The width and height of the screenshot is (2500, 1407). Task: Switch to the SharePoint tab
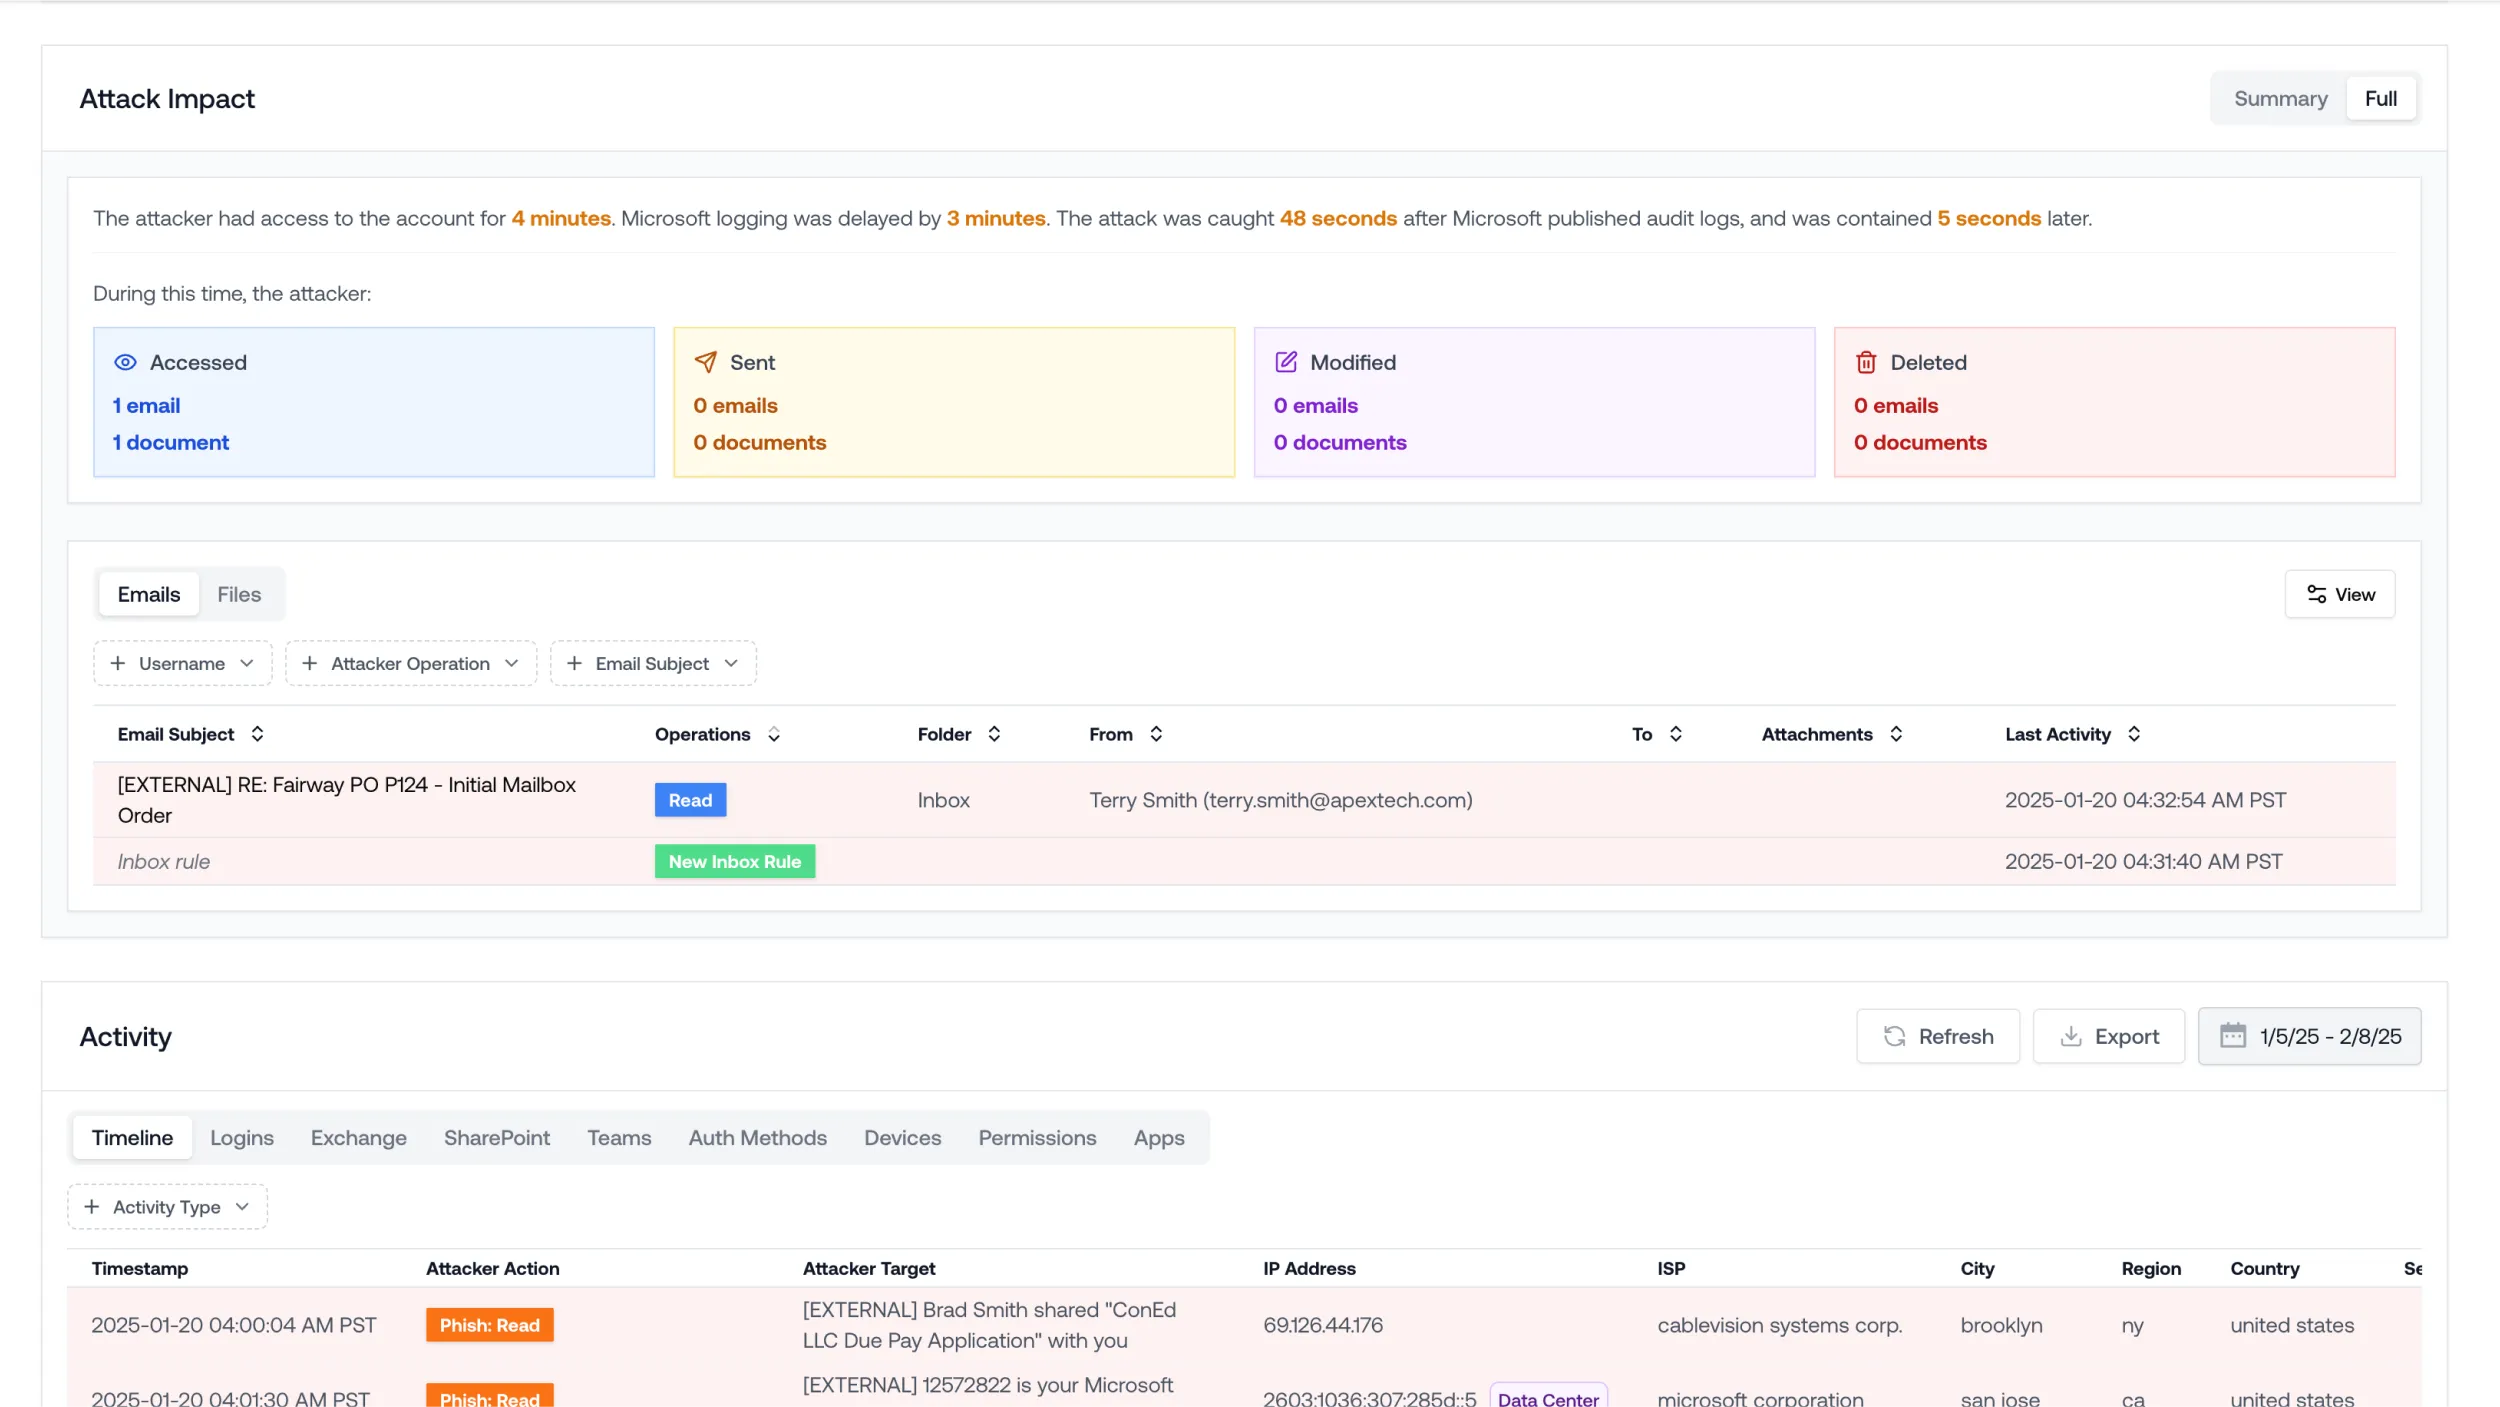(x=496, y=1138)
